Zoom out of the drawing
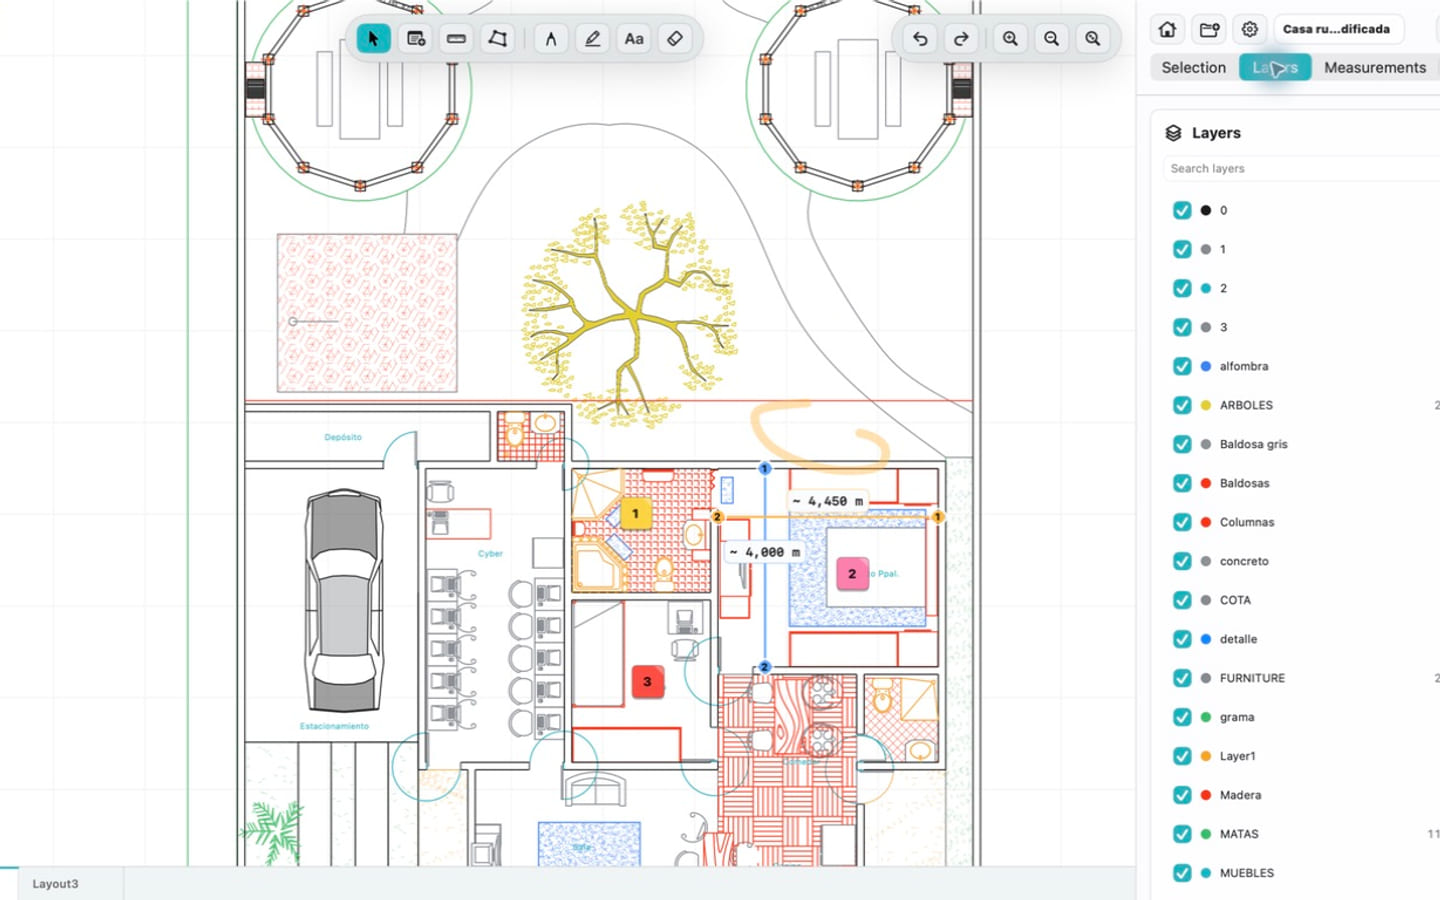This screenshot has width=1440, height=900. pos(1051,39)
